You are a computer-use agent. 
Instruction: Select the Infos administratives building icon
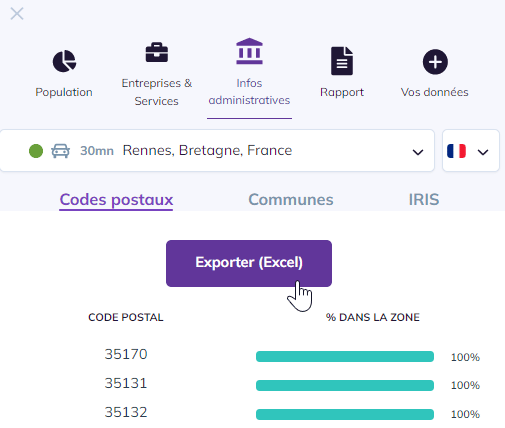tap(249, 51)
